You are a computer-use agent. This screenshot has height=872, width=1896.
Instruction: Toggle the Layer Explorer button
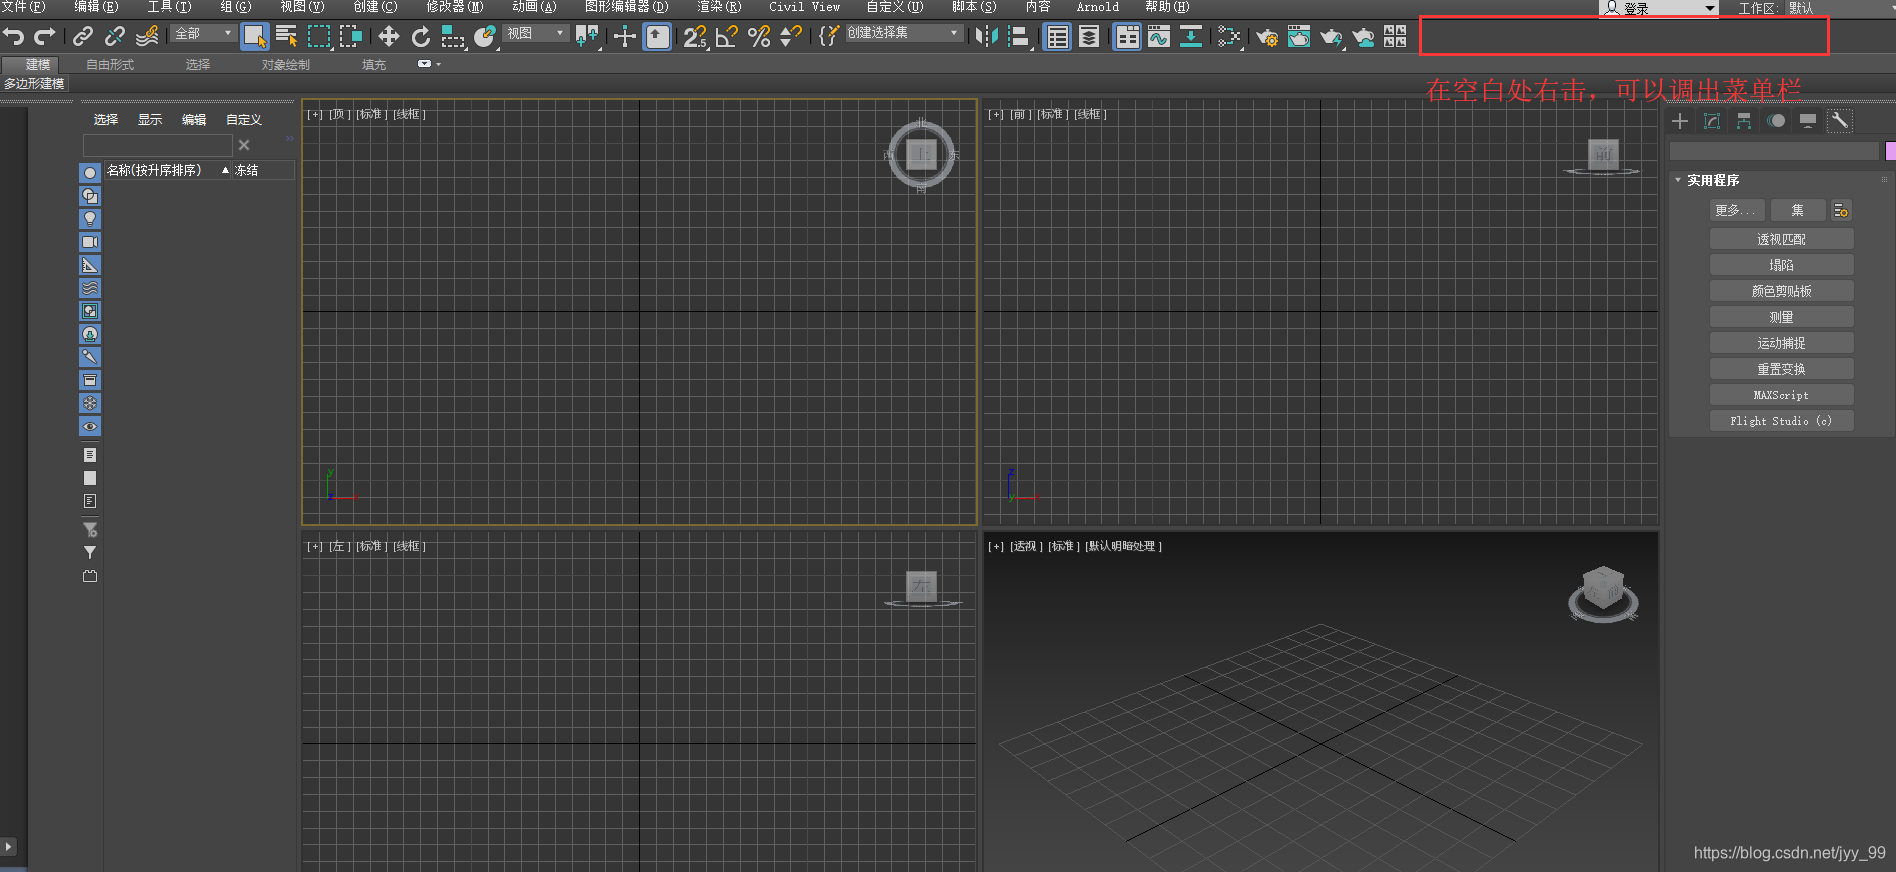(x=1089, y=37)
